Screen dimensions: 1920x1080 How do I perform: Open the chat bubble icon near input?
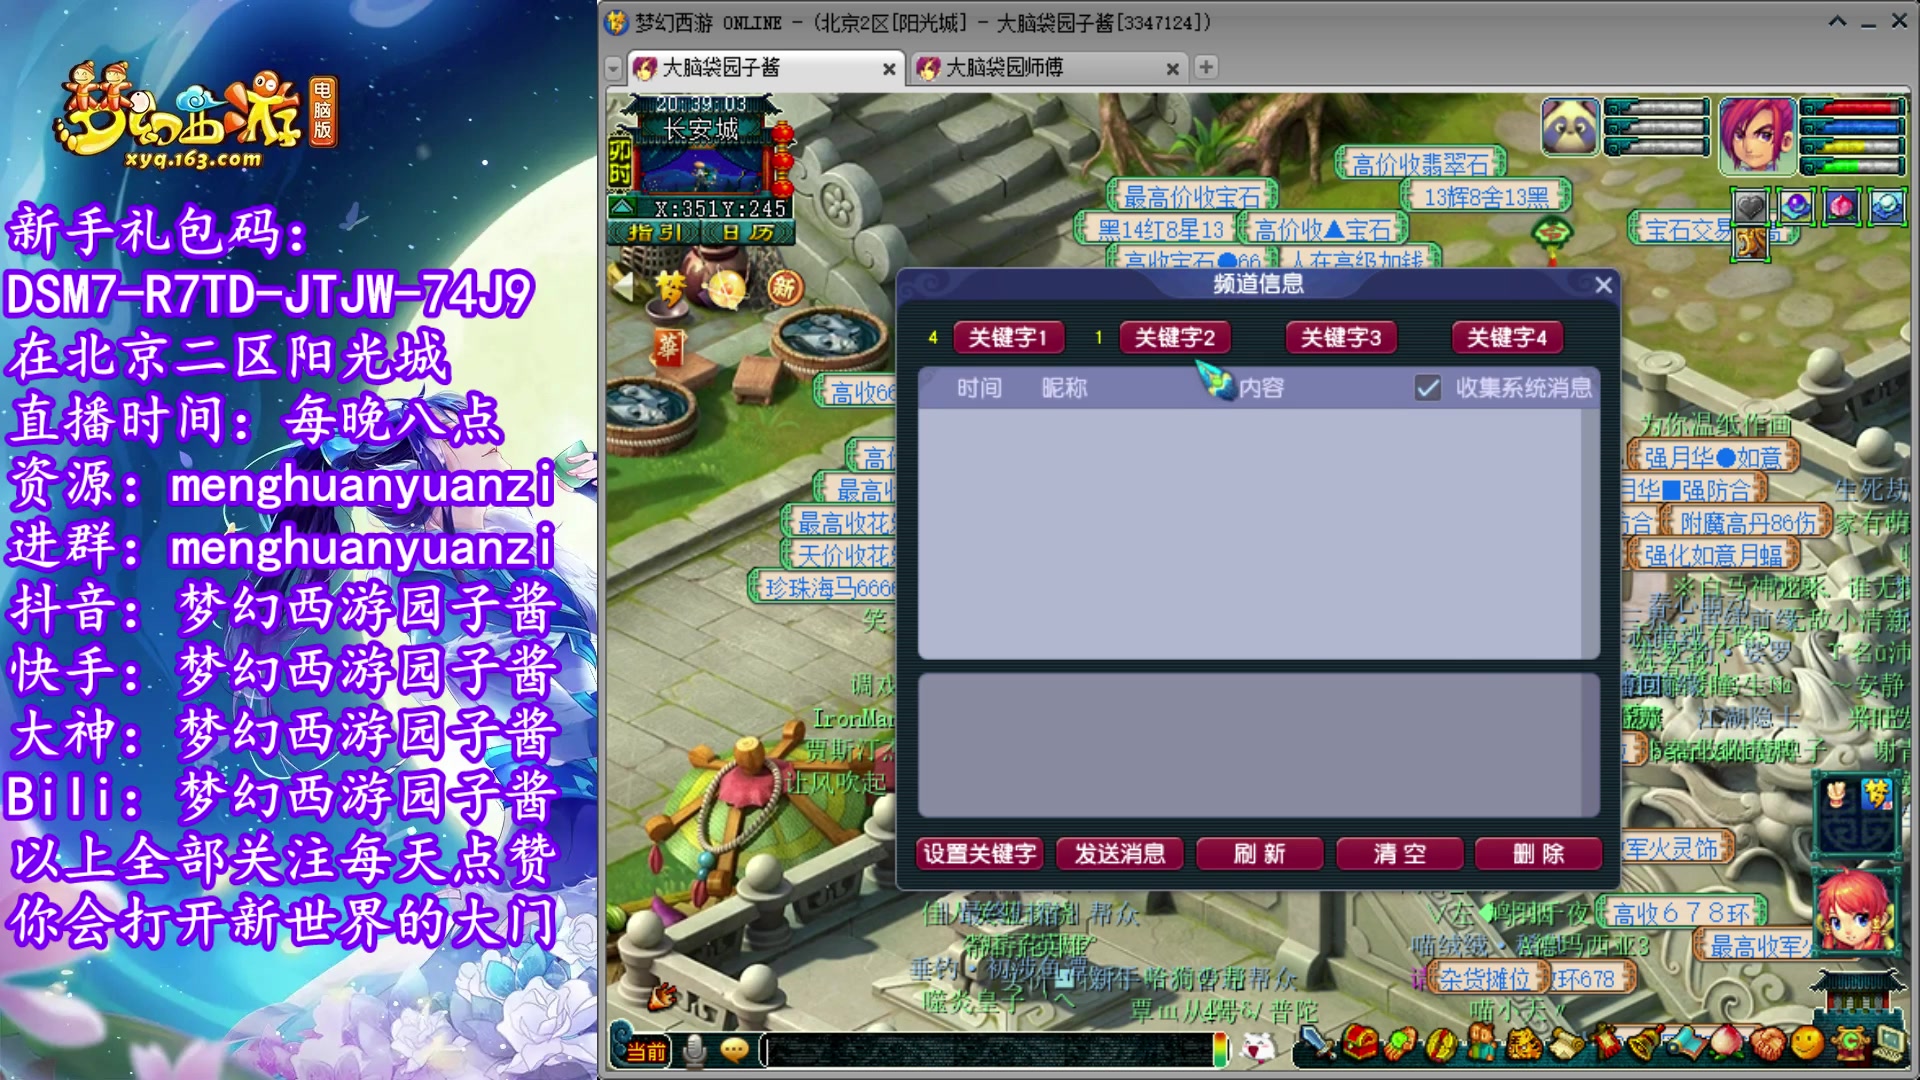click(734, 1050)
